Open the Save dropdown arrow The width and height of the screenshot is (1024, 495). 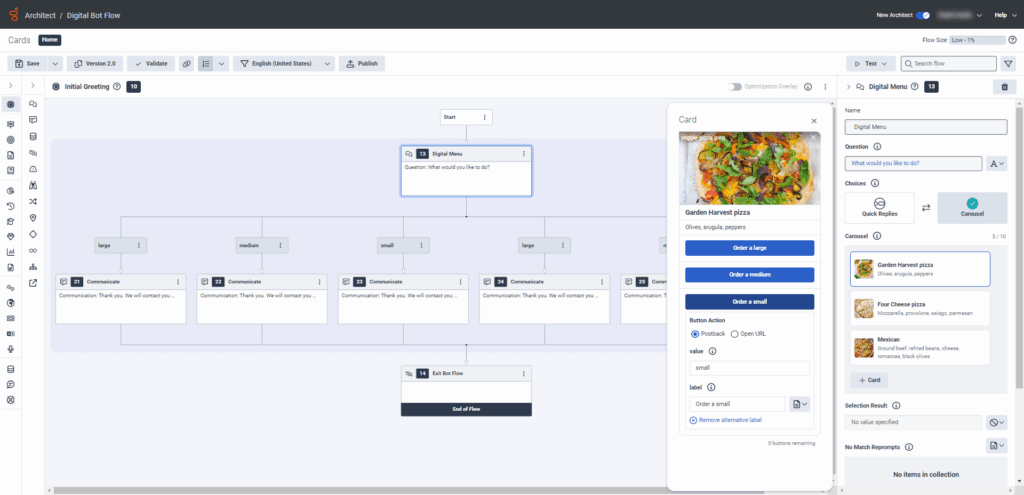(54, 64)
